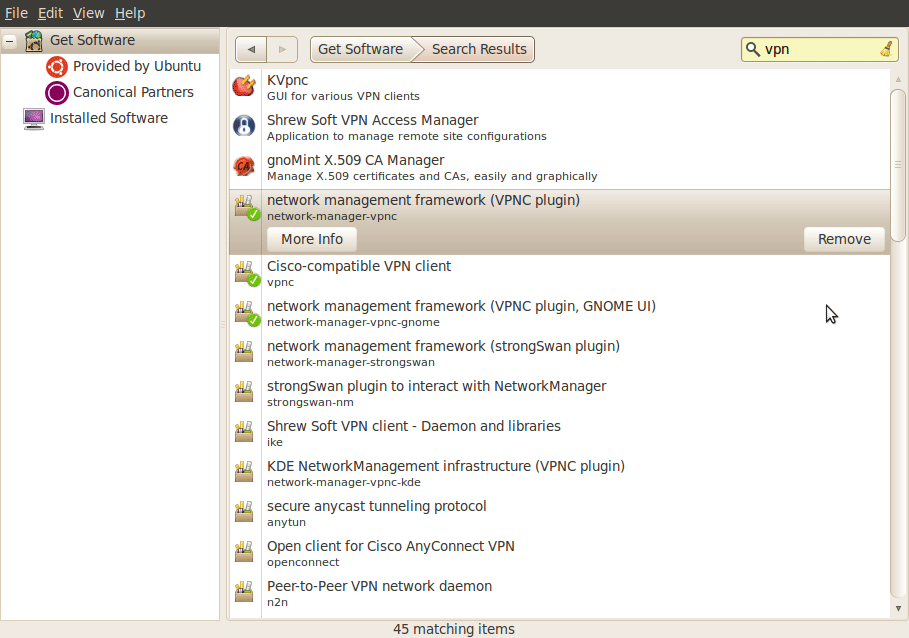Go back with the left arrow button
The image size is (909, 638).
[251, 49]
